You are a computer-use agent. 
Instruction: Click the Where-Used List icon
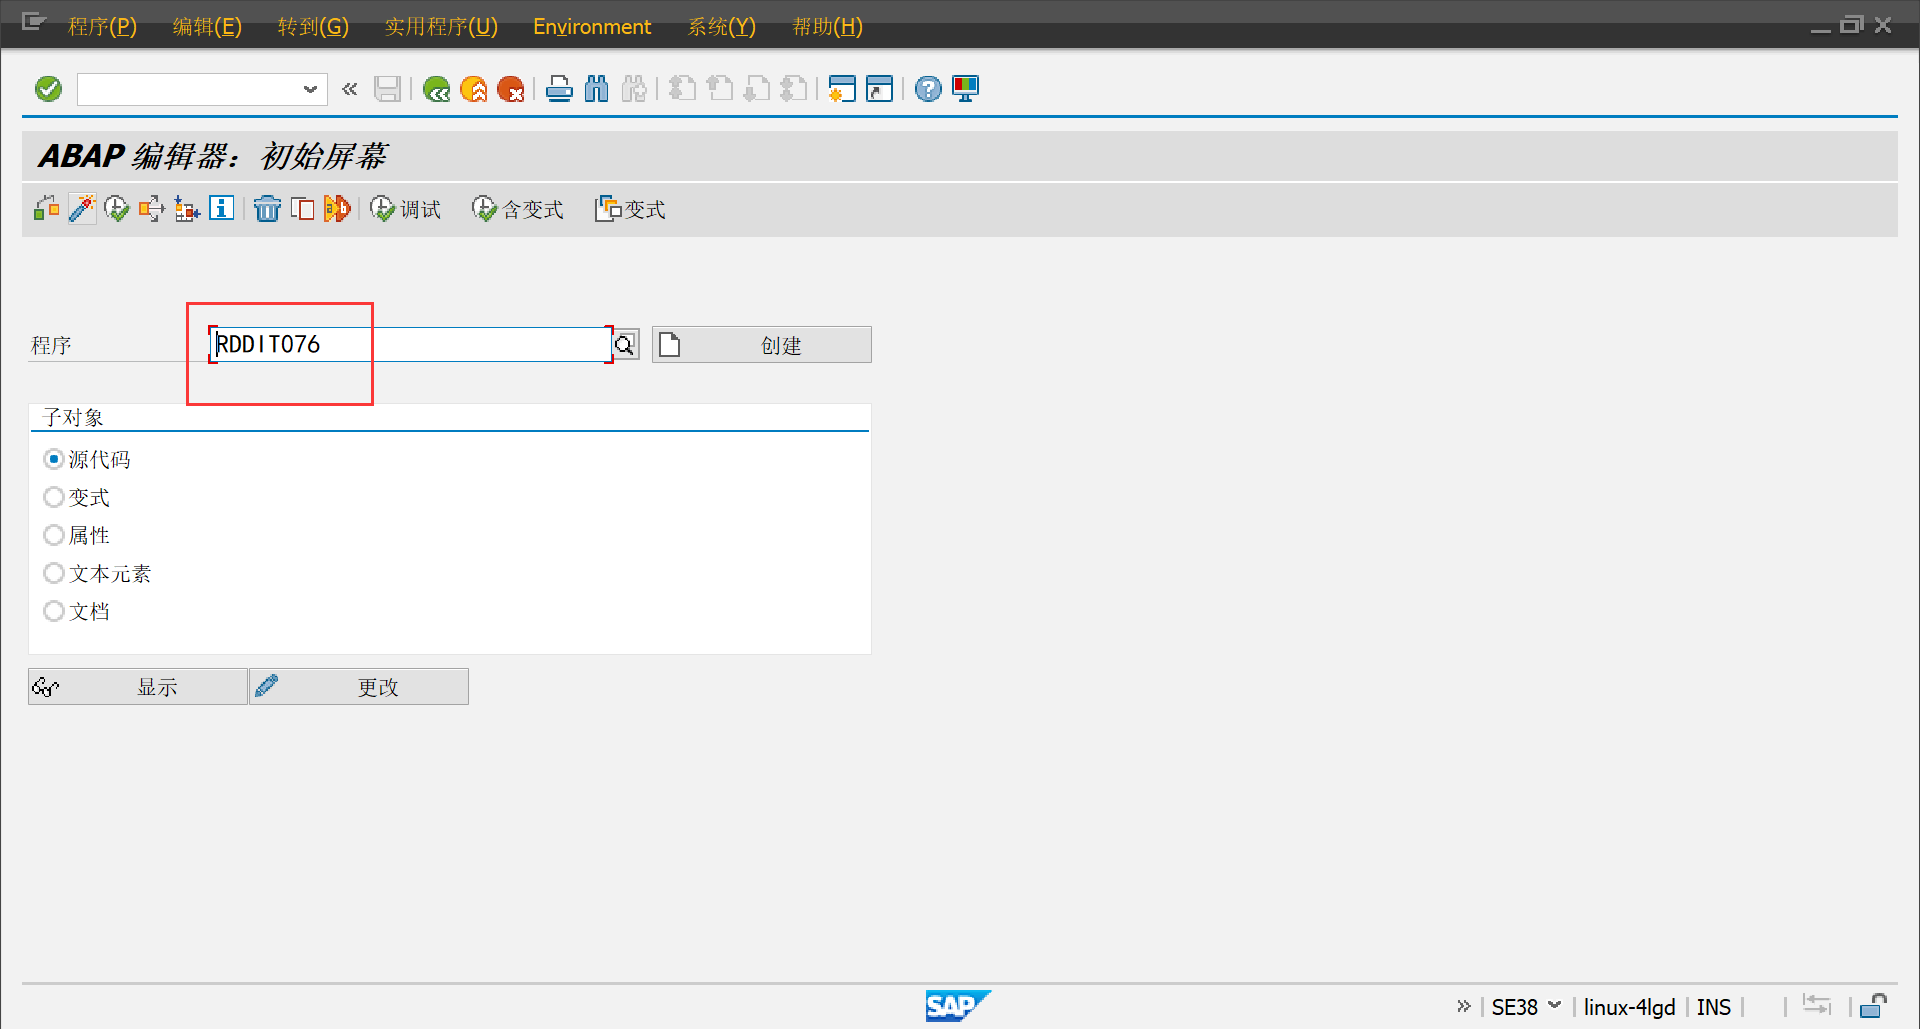pyautogui.click(x=151, y=208)
